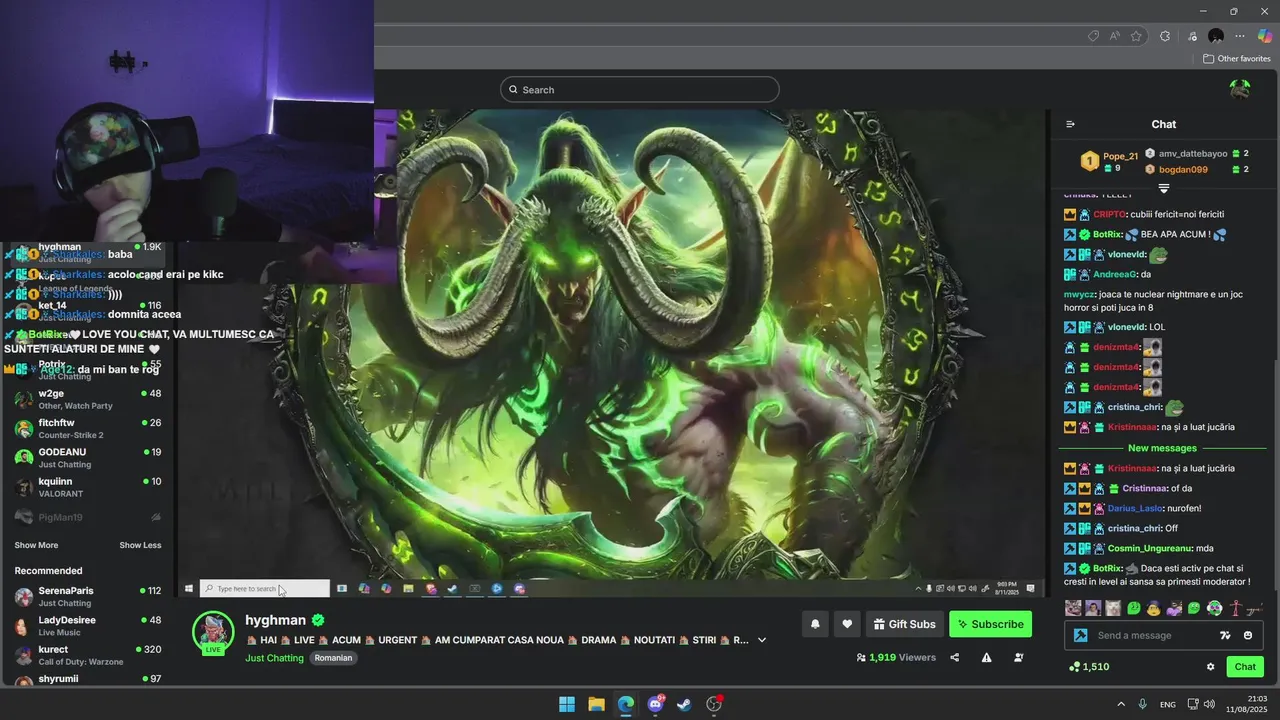Click Show Less in the following list
This screenshot has width=1280, height=720.
[x=140, y=545]
